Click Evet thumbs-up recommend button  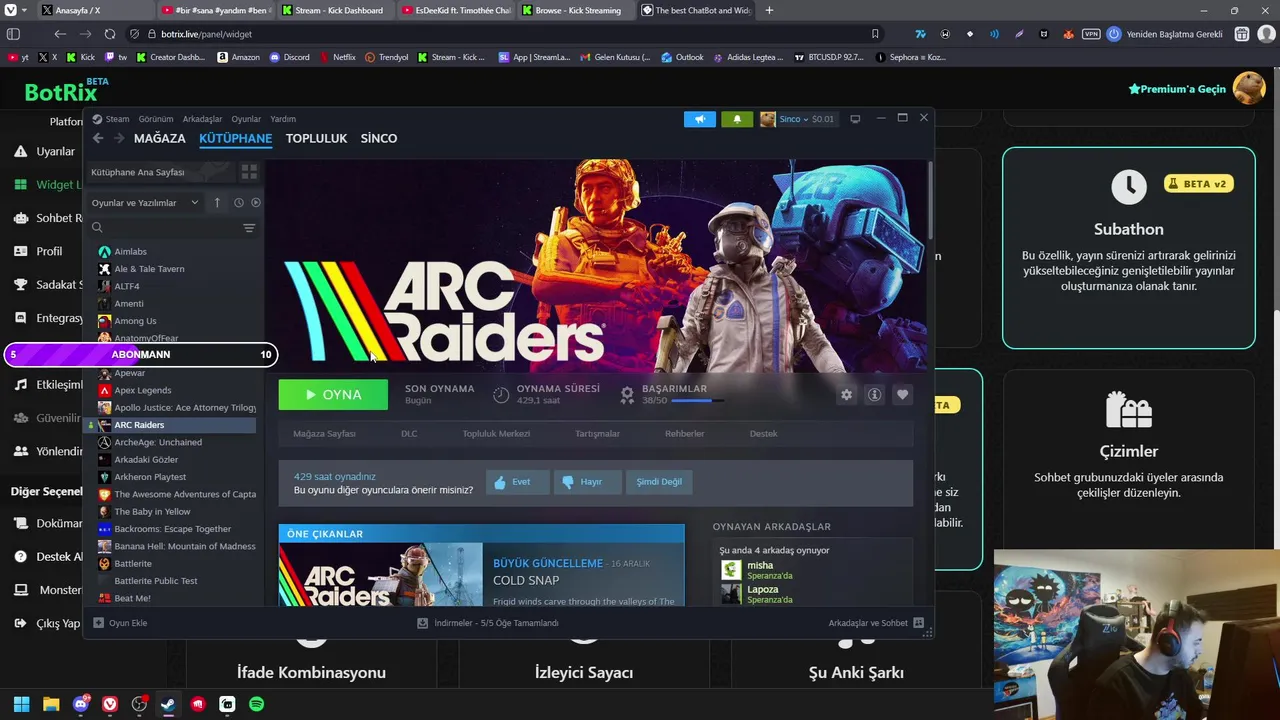coord(517,482)
